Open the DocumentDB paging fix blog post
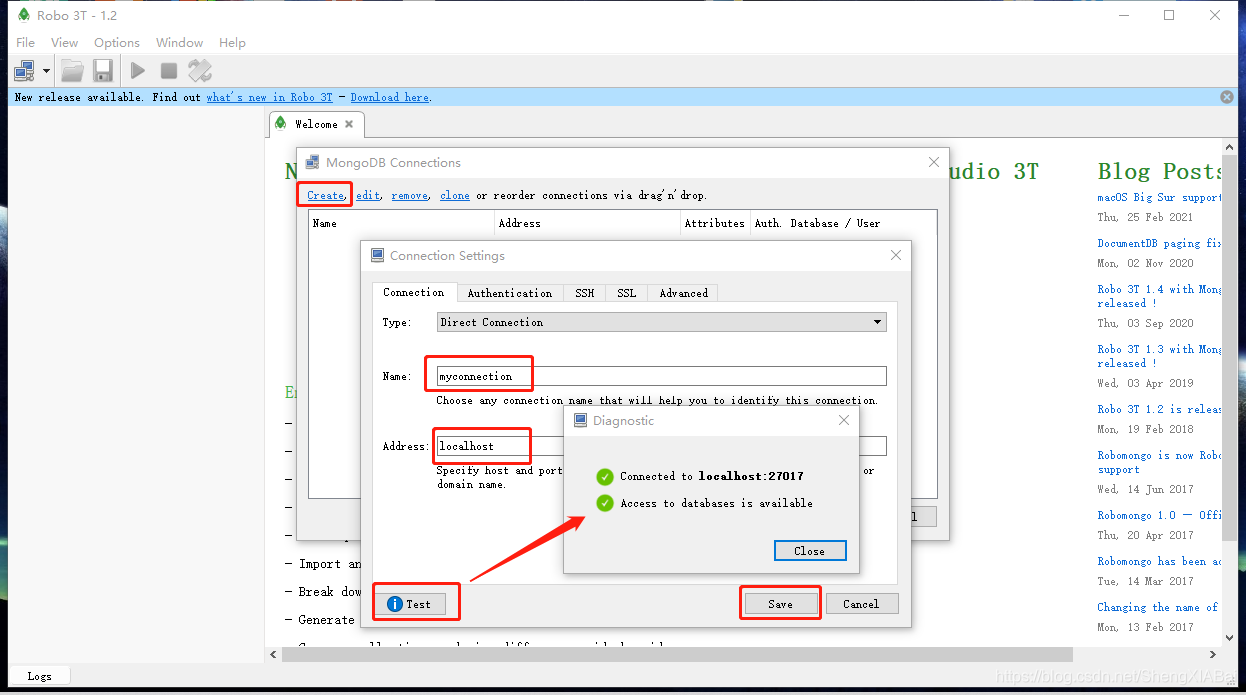This screenshot has height=695, width=1246. point(1160,243)
